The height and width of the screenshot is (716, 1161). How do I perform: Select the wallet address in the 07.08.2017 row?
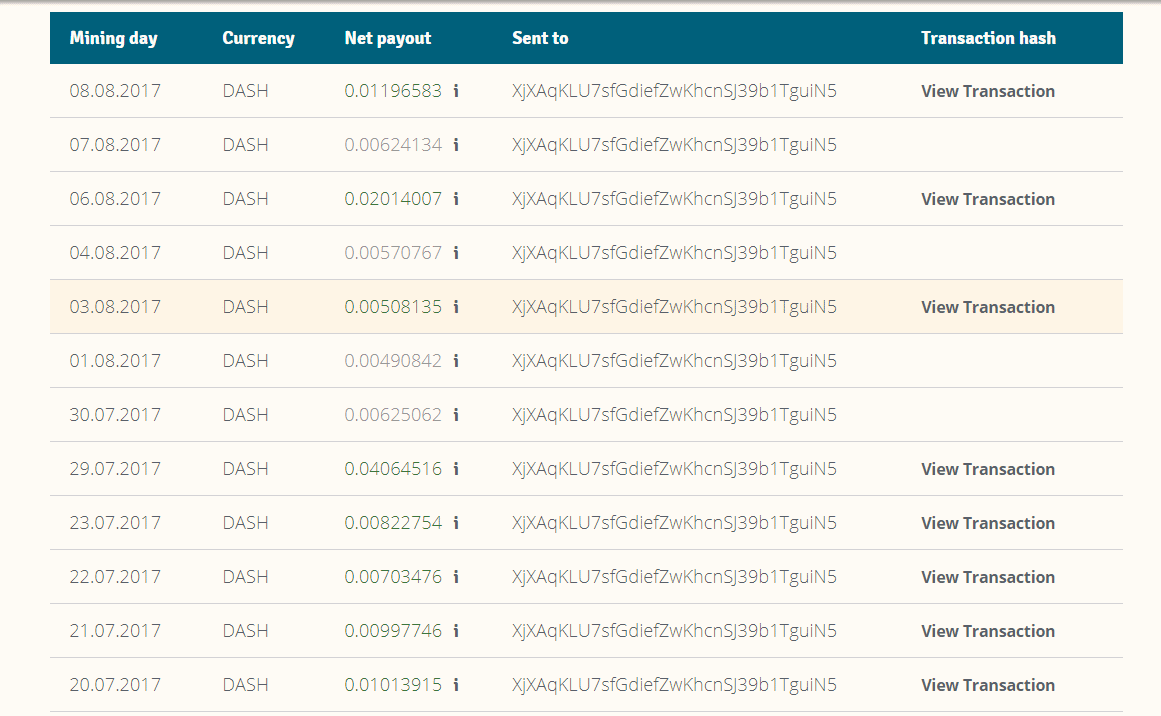(674, 145)
